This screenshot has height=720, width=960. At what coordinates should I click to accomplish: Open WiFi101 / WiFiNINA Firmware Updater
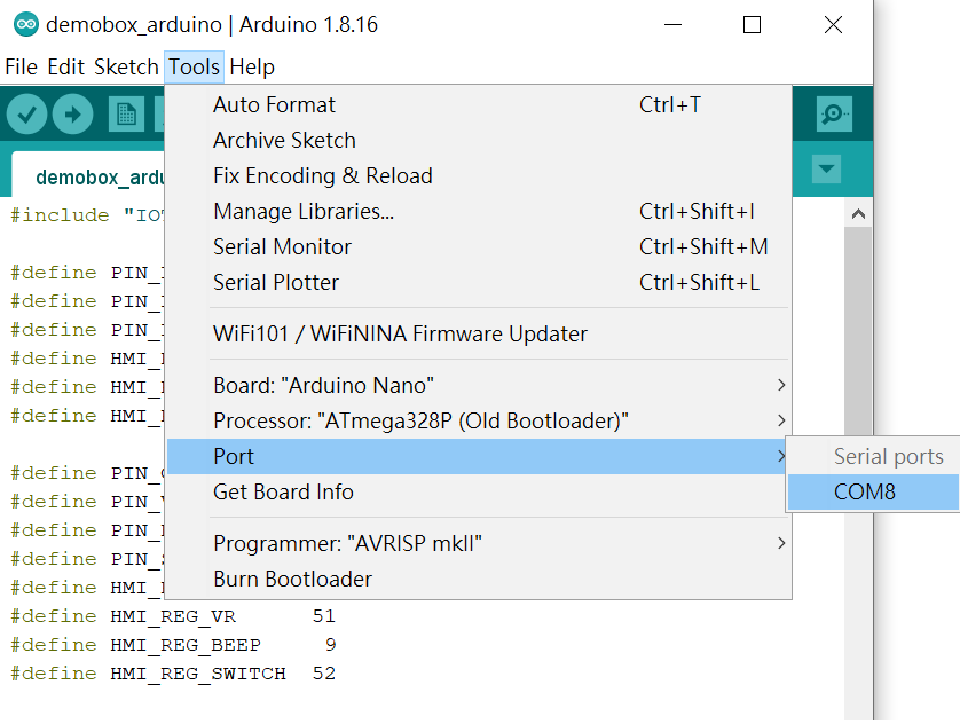[x=400, y=334]
